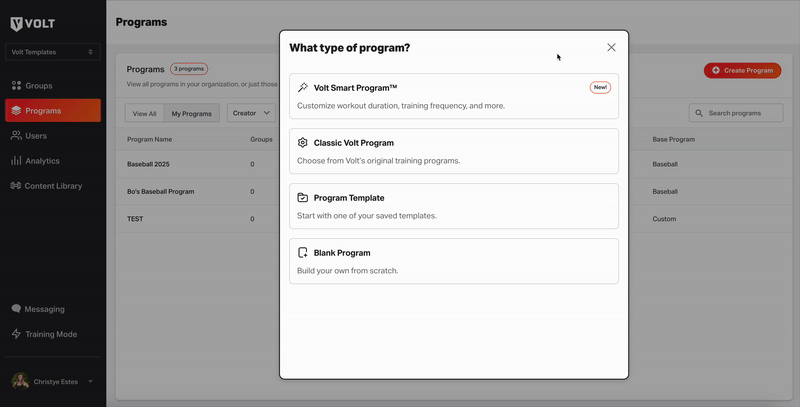Image resolution: width=800 pixels, height=407 pixels.
Task: Open the Volt Templates organization dropdown
Action: pyautogui.click(x=52, y=52)
